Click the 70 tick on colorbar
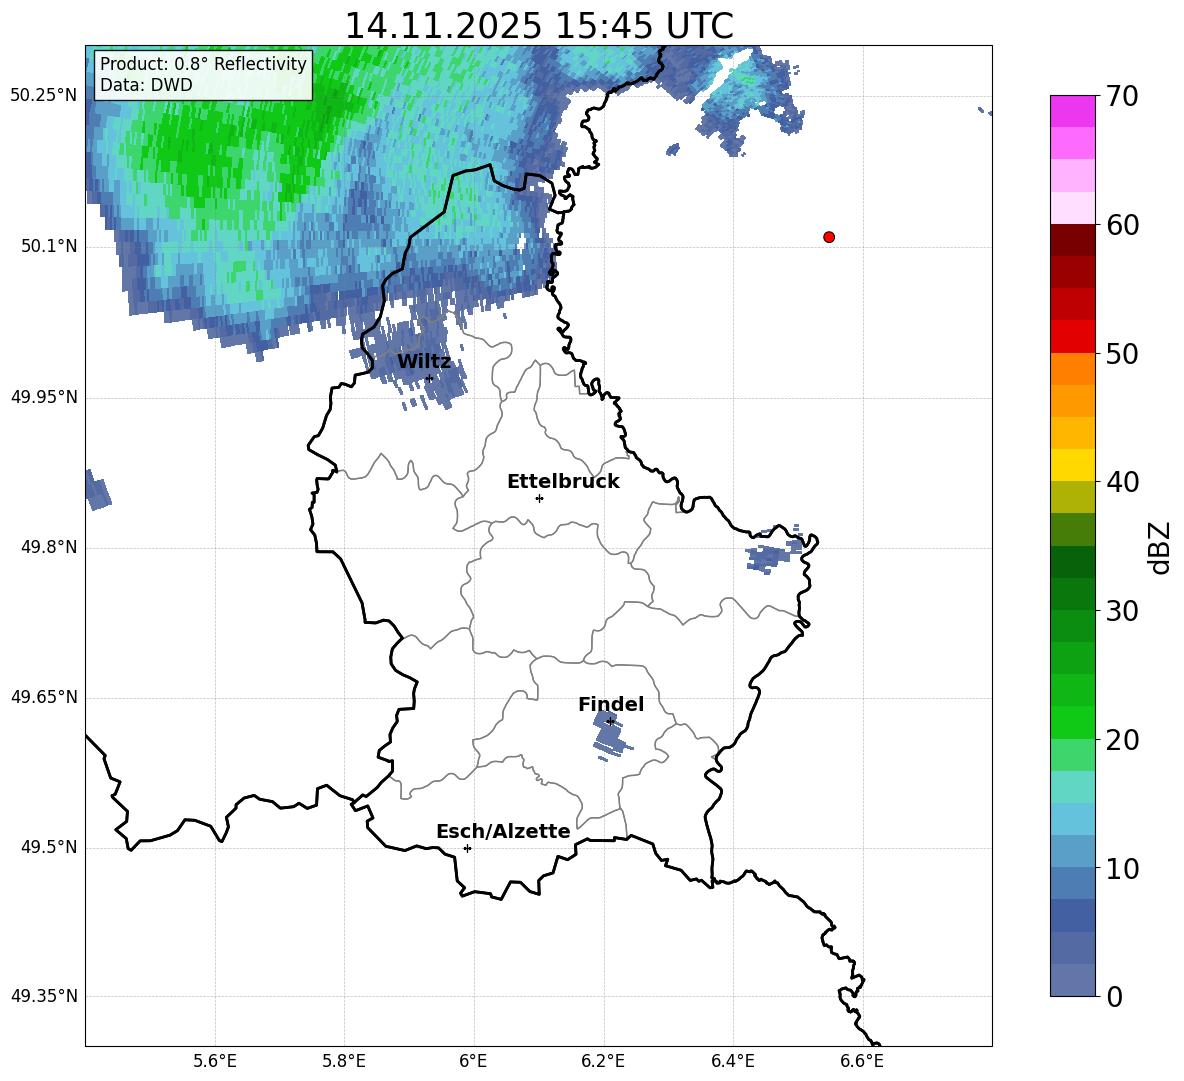 tap(1121, 96)
